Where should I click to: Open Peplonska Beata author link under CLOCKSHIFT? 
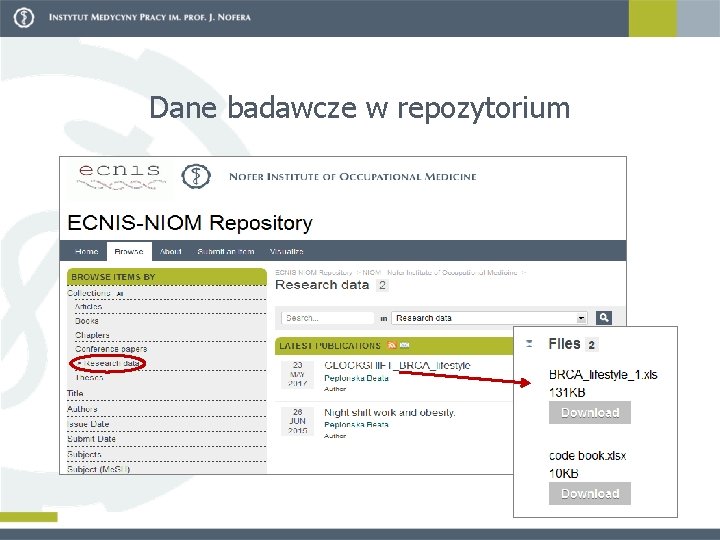[356, 378]
